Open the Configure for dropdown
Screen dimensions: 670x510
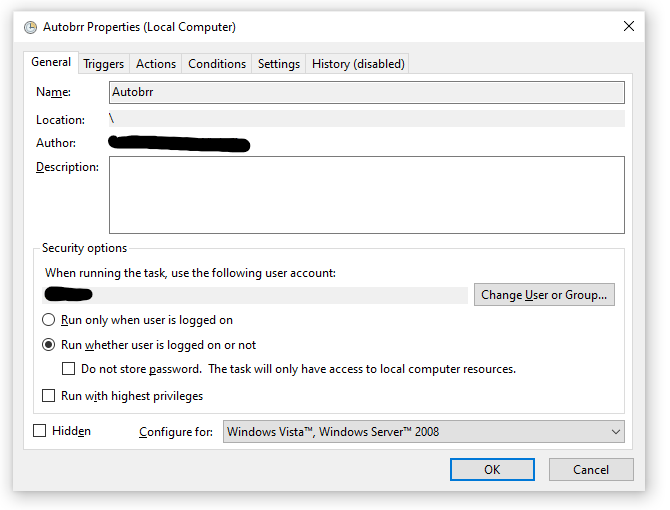coord(423,432)
